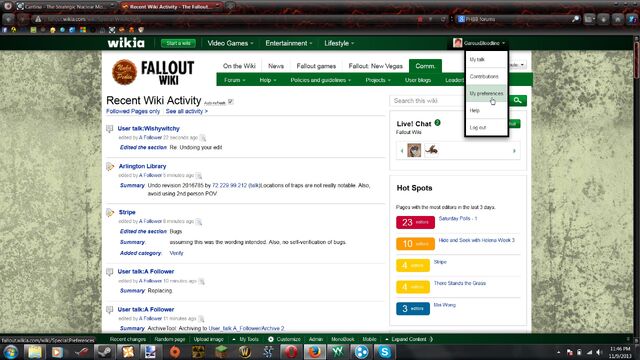Open the Arlington Library page link
The image size is (640, 360).
[x=142, y=166]
